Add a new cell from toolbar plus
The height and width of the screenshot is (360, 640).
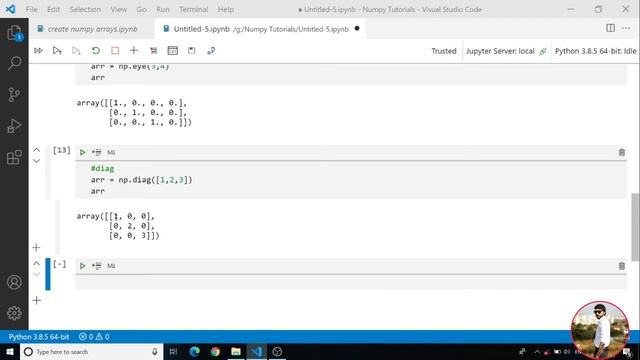click(x=134, y=51)
